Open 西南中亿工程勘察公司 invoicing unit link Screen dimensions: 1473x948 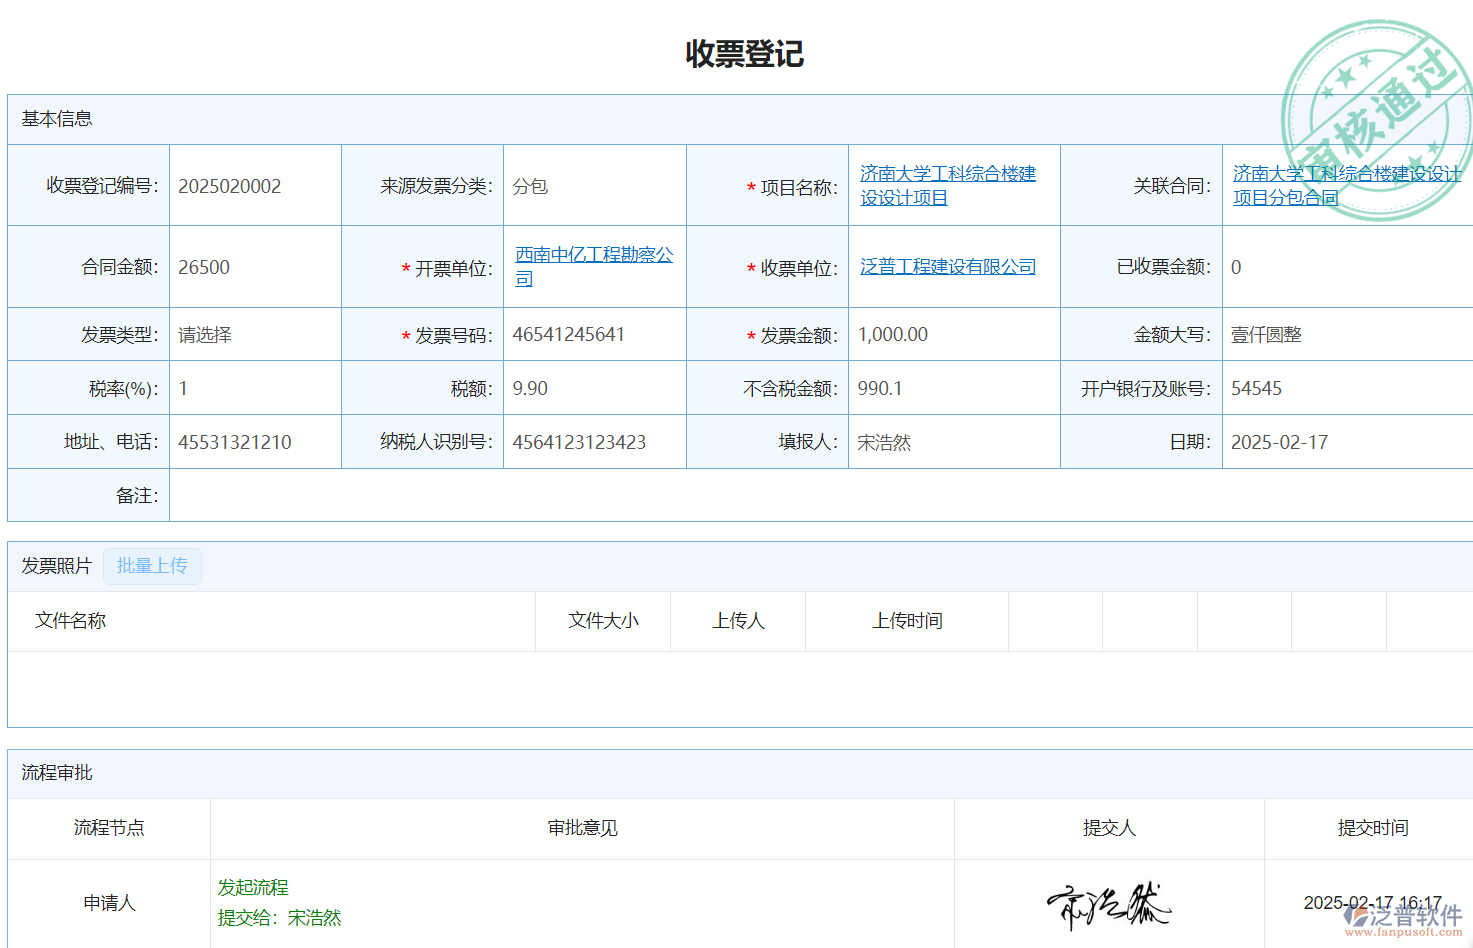(593, 266)
